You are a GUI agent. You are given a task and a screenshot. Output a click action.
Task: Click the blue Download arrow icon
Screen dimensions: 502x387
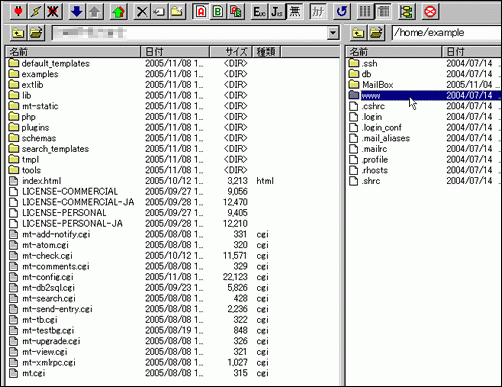tap(77, 12)
